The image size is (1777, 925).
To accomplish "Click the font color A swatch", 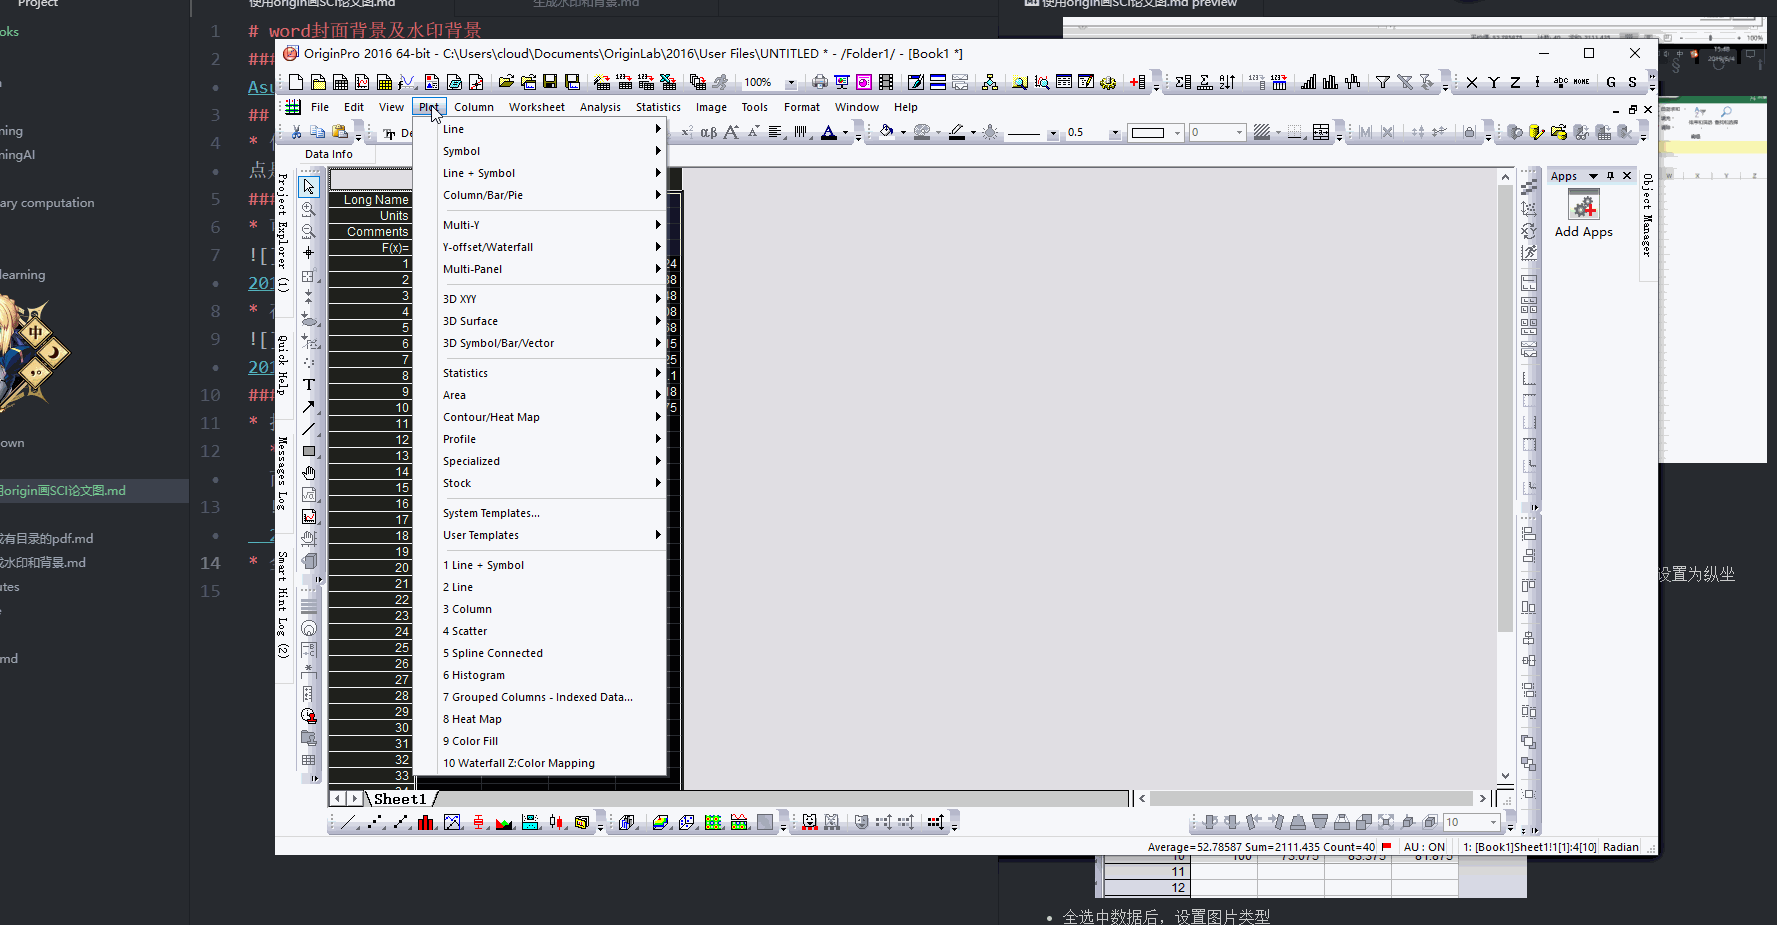I will pyautogui.click(x=828, y=132).
